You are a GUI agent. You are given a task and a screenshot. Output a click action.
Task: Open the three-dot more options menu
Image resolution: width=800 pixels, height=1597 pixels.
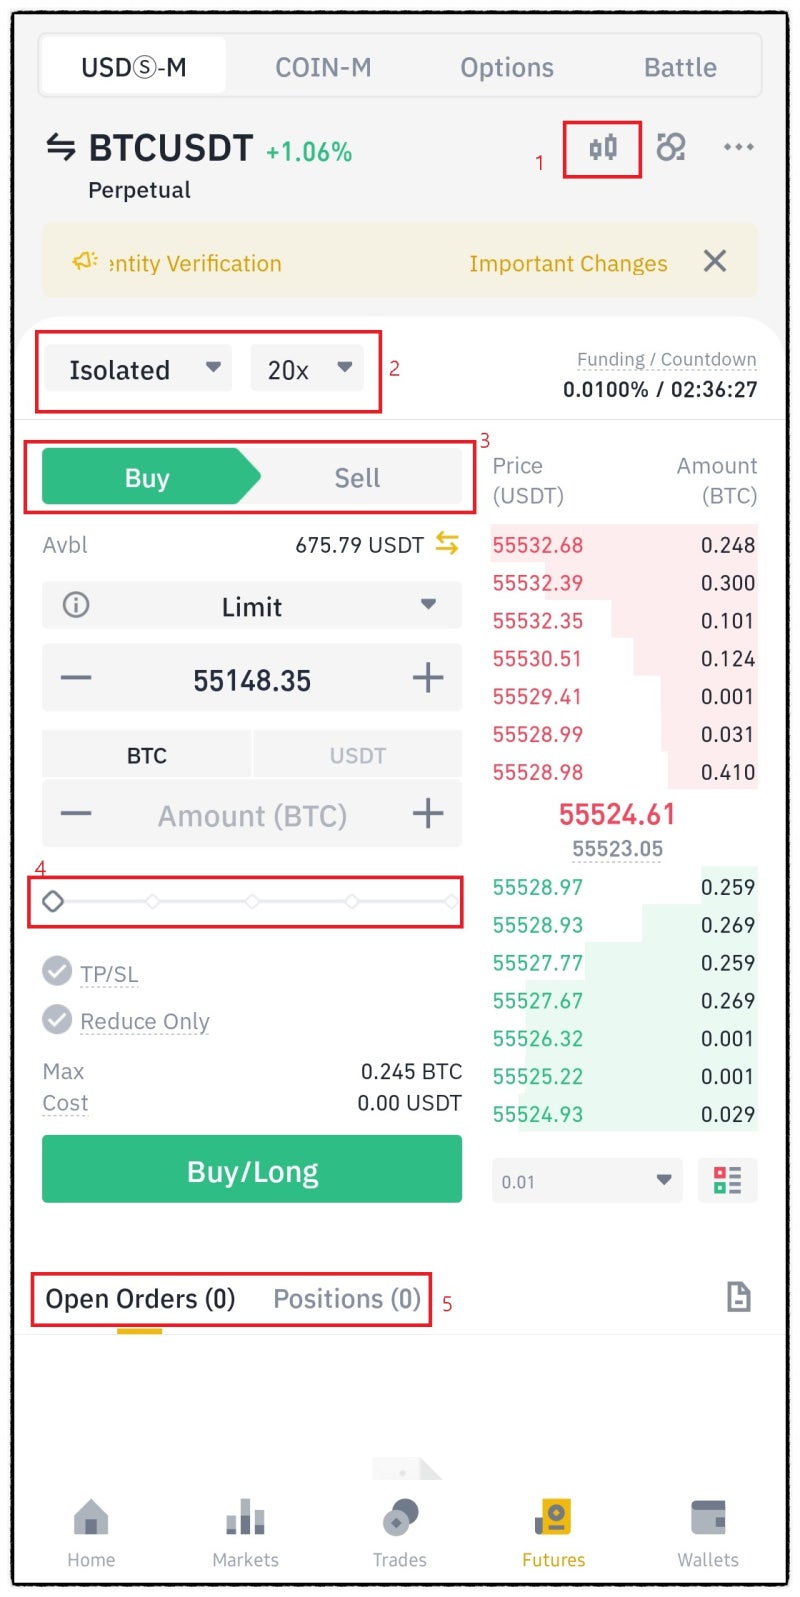(x=738, y=148)
